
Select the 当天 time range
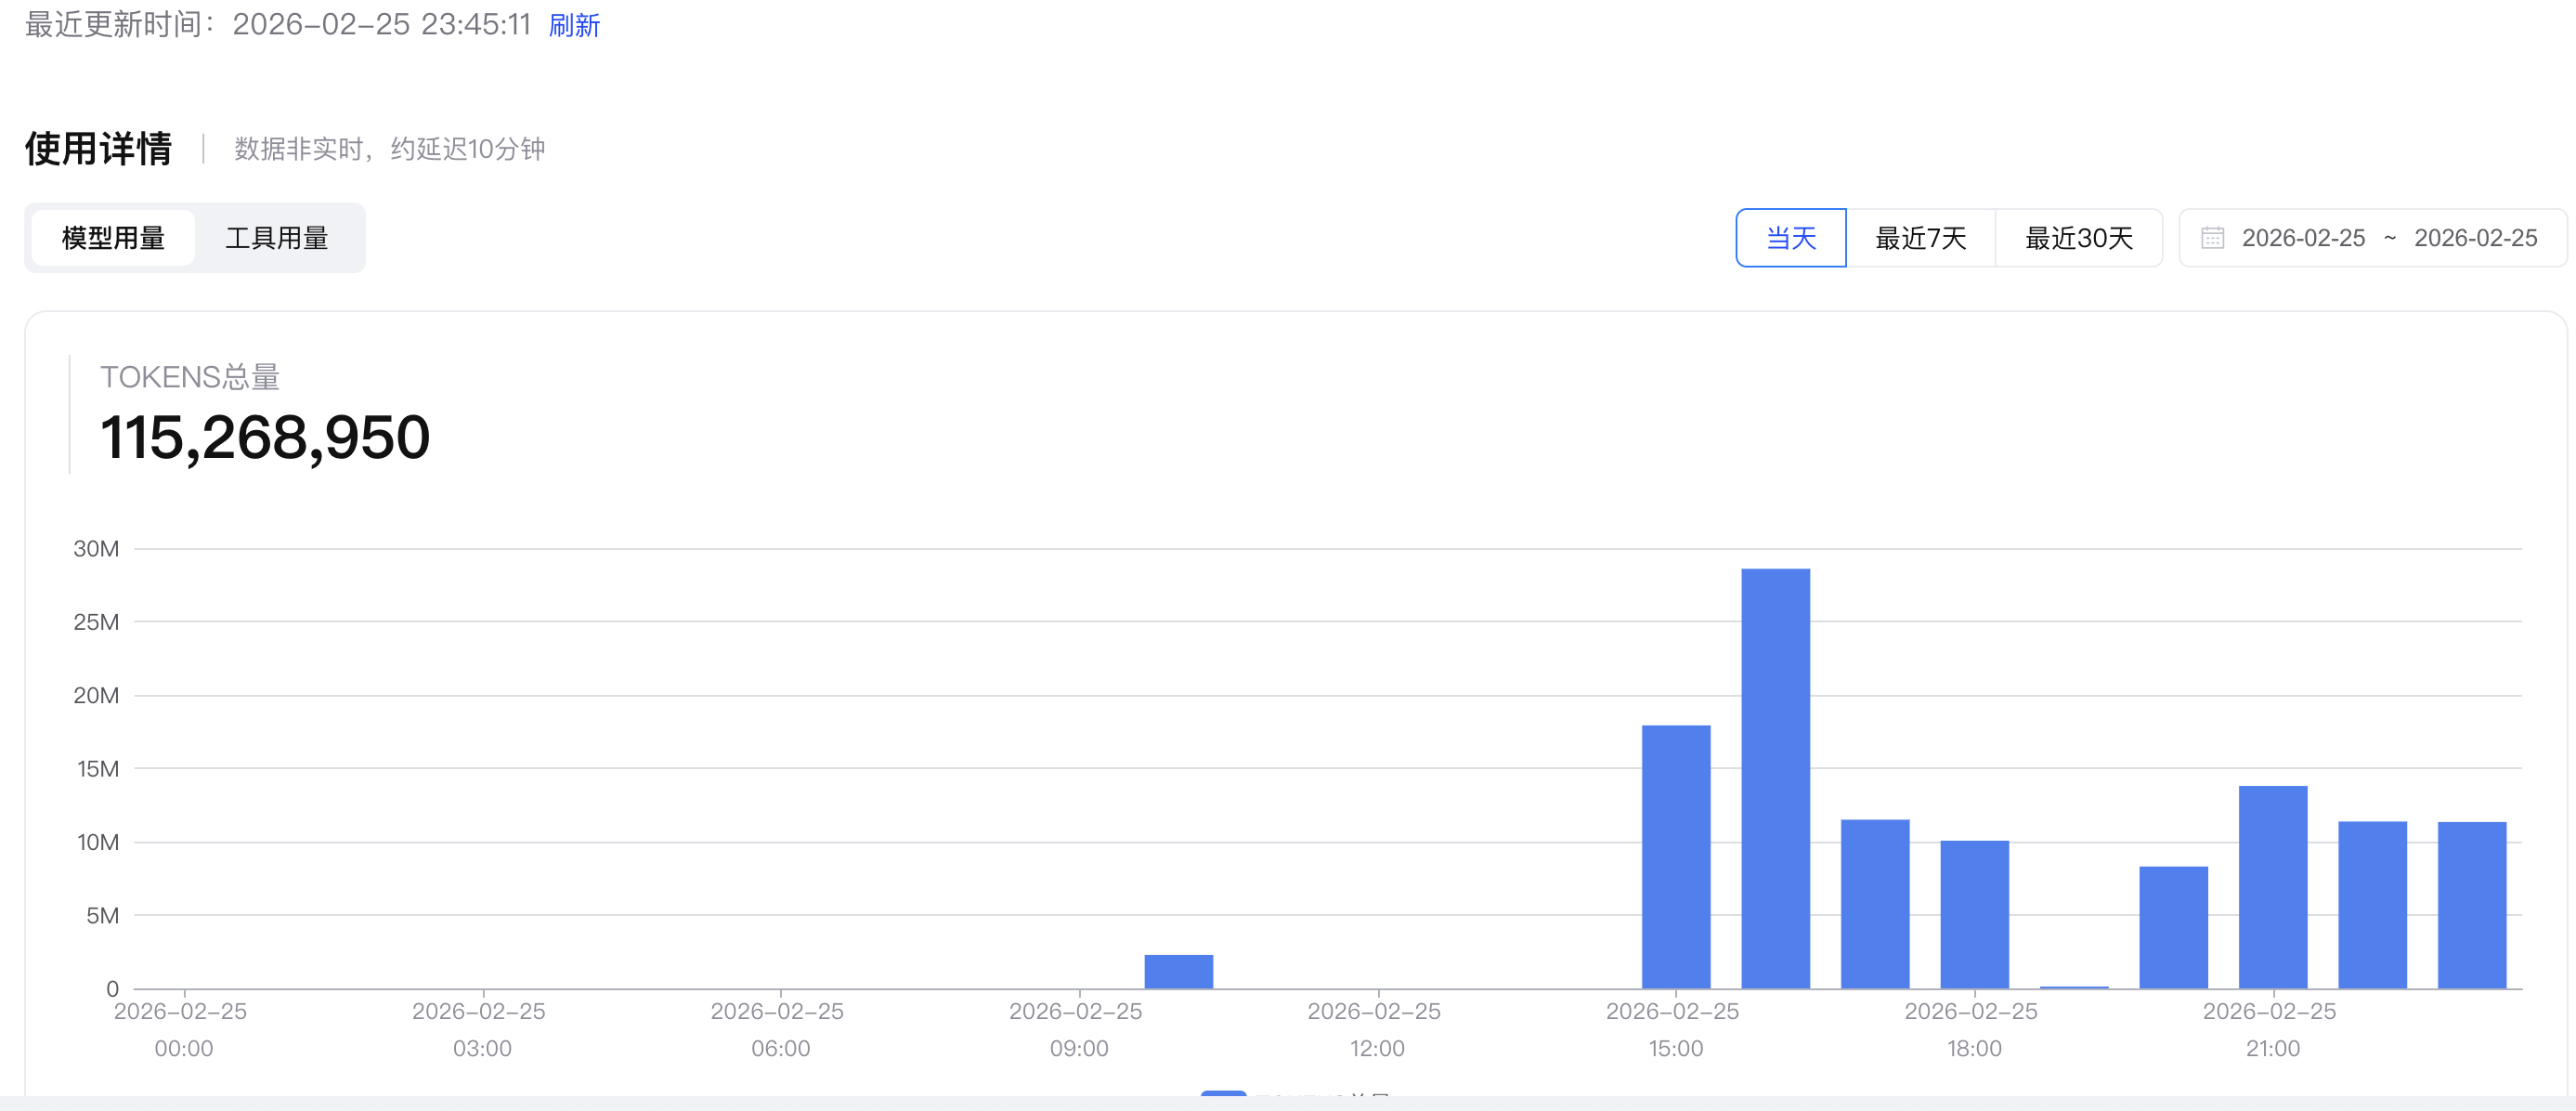1790,238
